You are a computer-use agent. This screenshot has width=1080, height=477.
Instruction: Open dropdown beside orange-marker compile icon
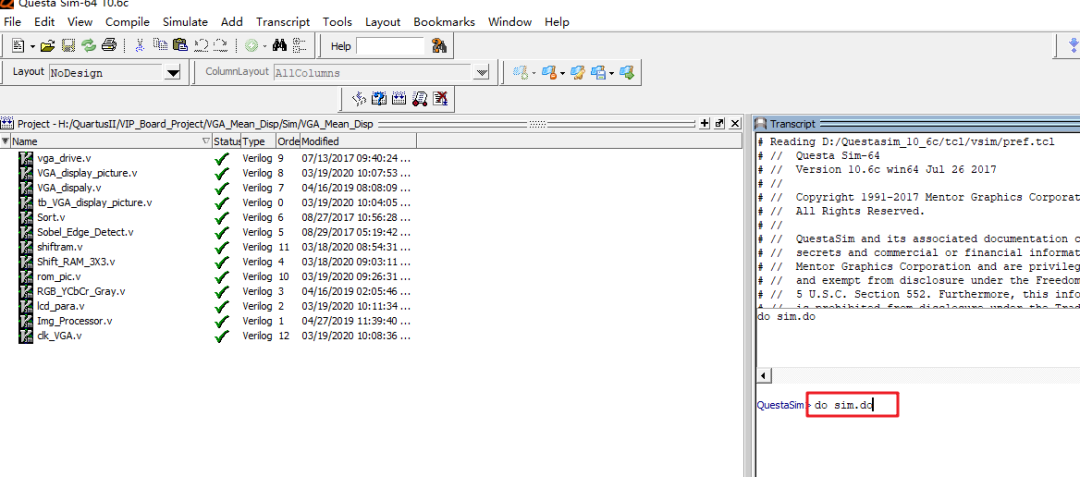click(563, 73)
